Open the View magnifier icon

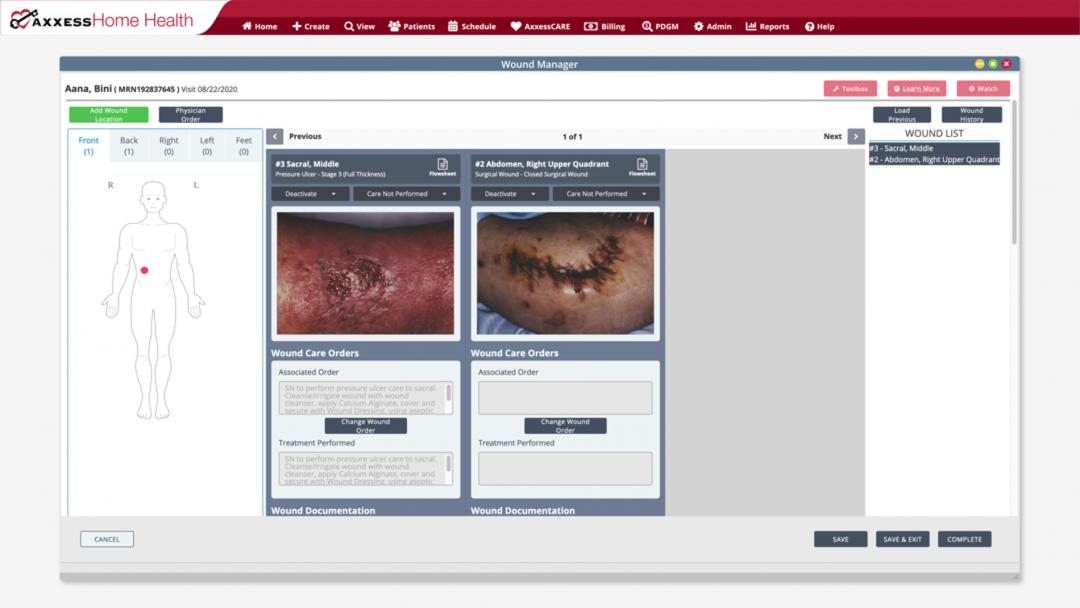click(347, 26)
